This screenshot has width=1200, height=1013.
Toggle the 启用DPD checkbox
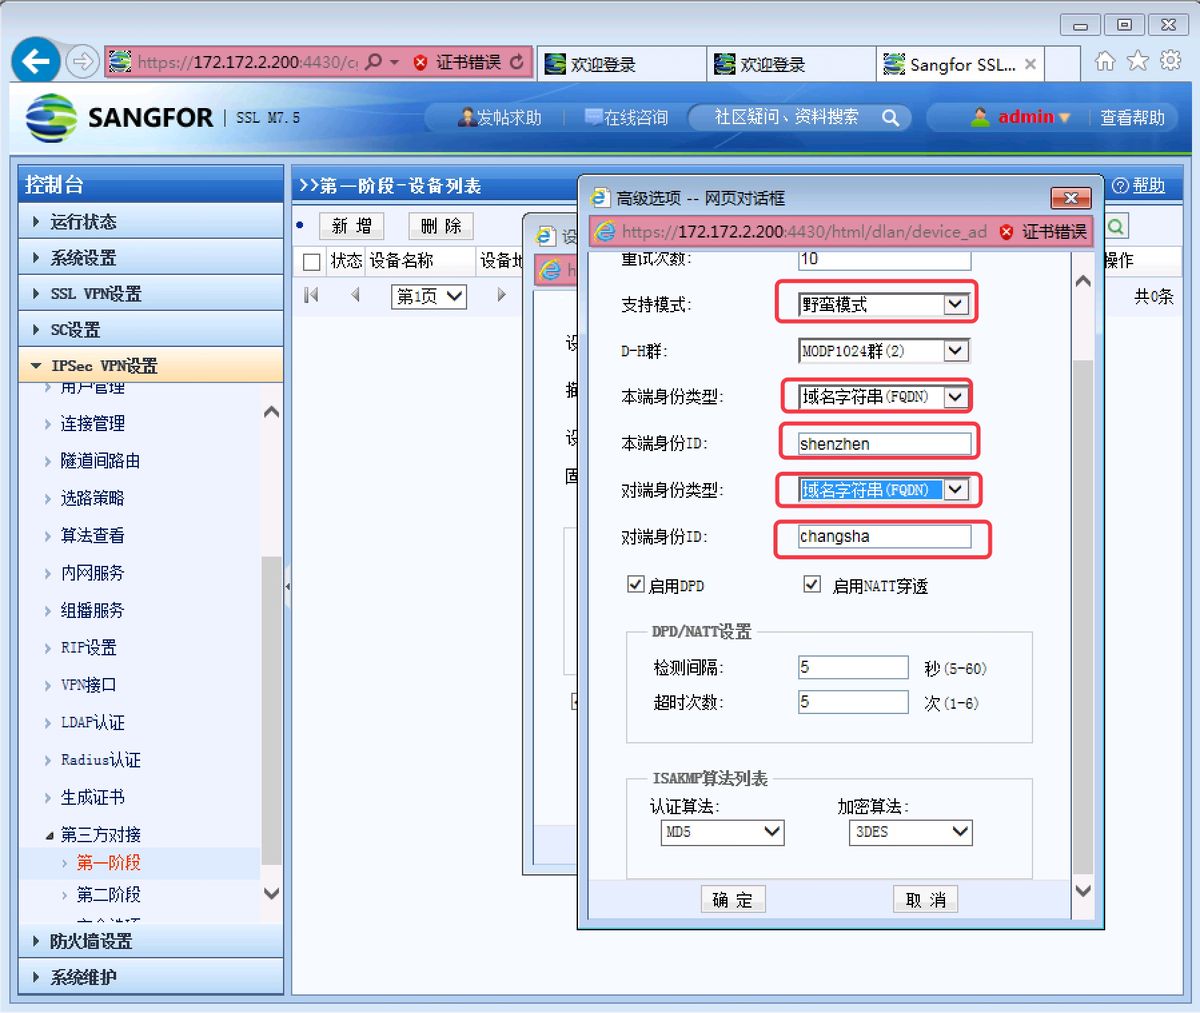(636, 584)
